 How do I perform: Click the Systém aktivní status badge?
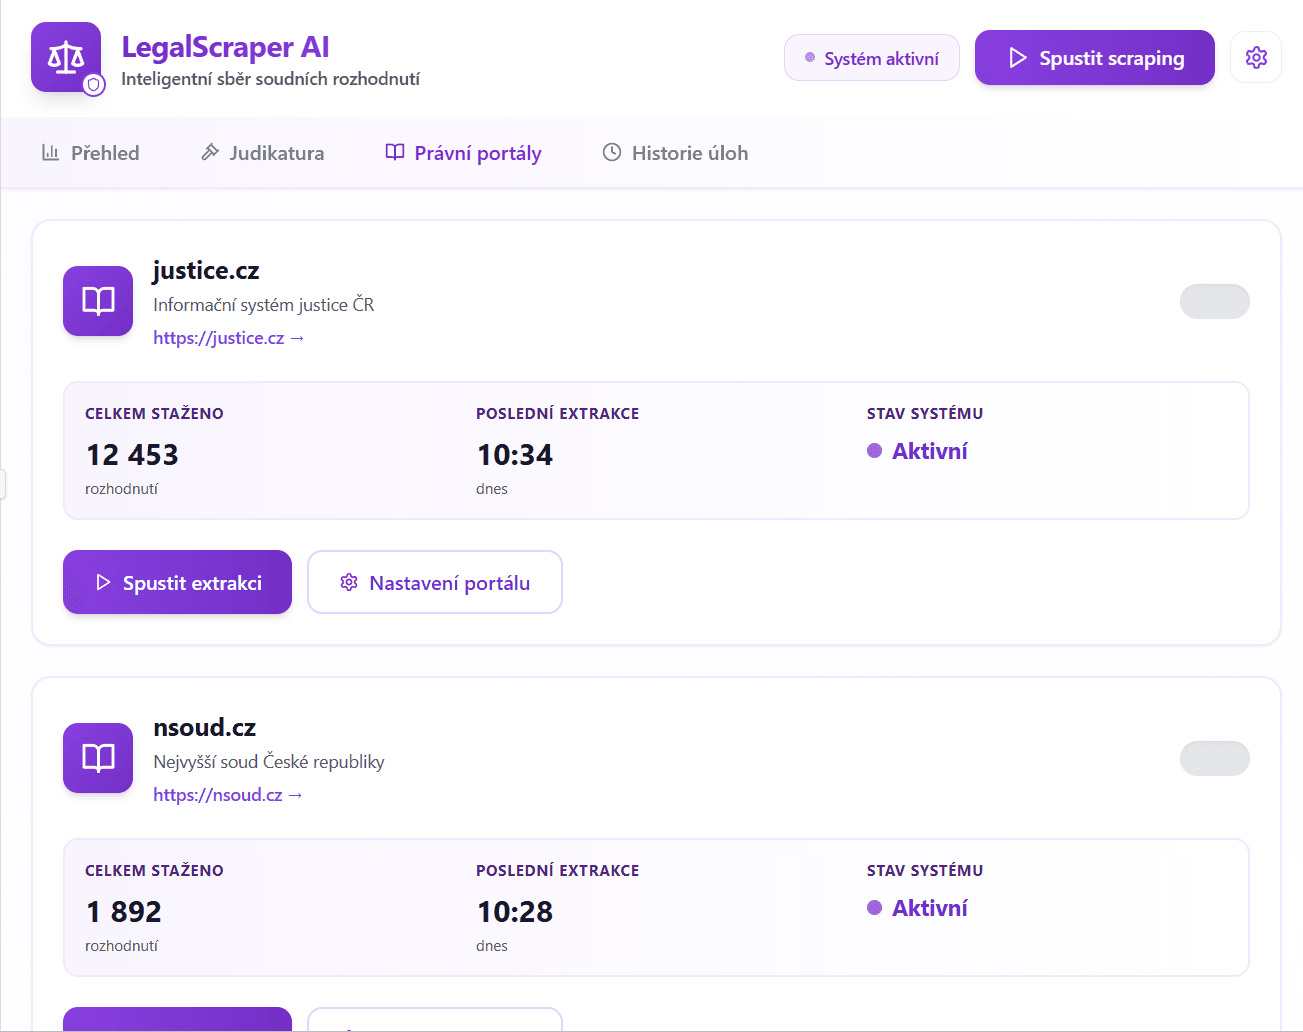pyautogui.click(x=871, y=58)
